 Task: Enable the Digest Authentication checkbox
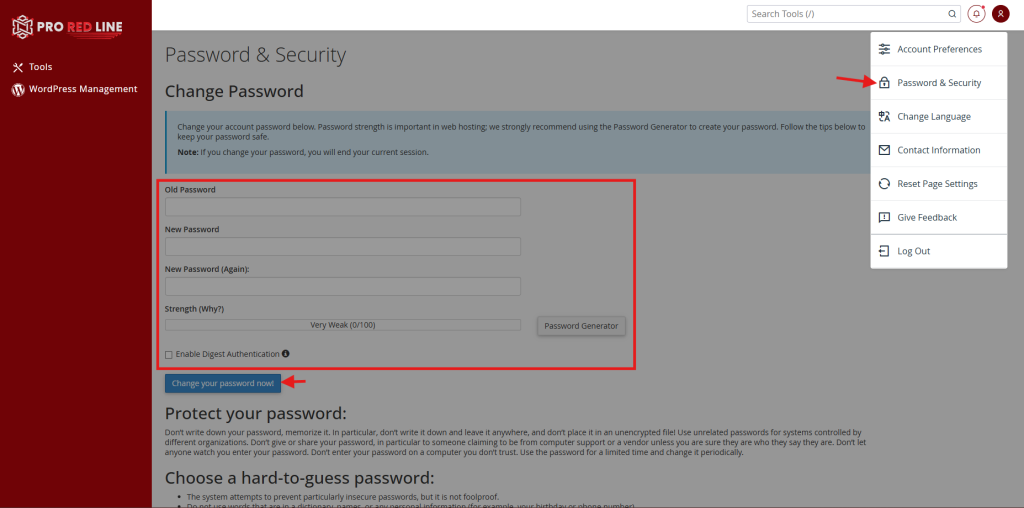point(169,354)
